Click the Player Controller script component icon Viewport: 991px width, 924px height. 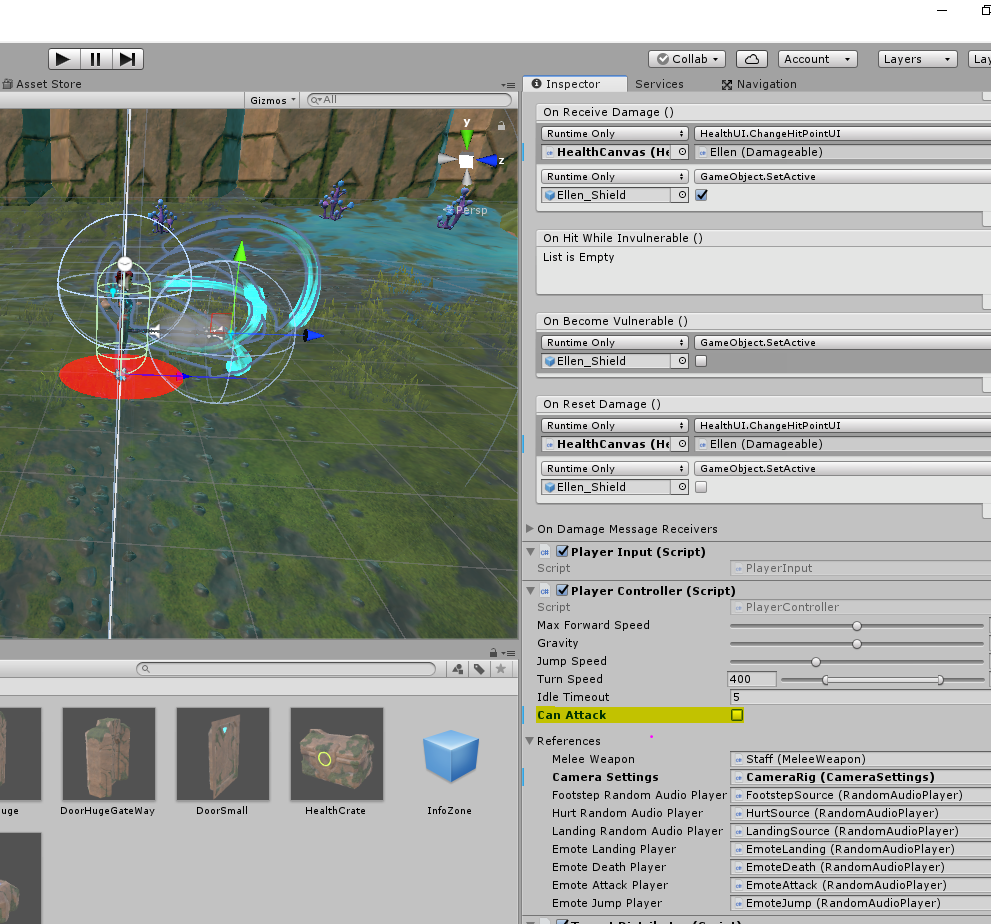coord(545,592)
